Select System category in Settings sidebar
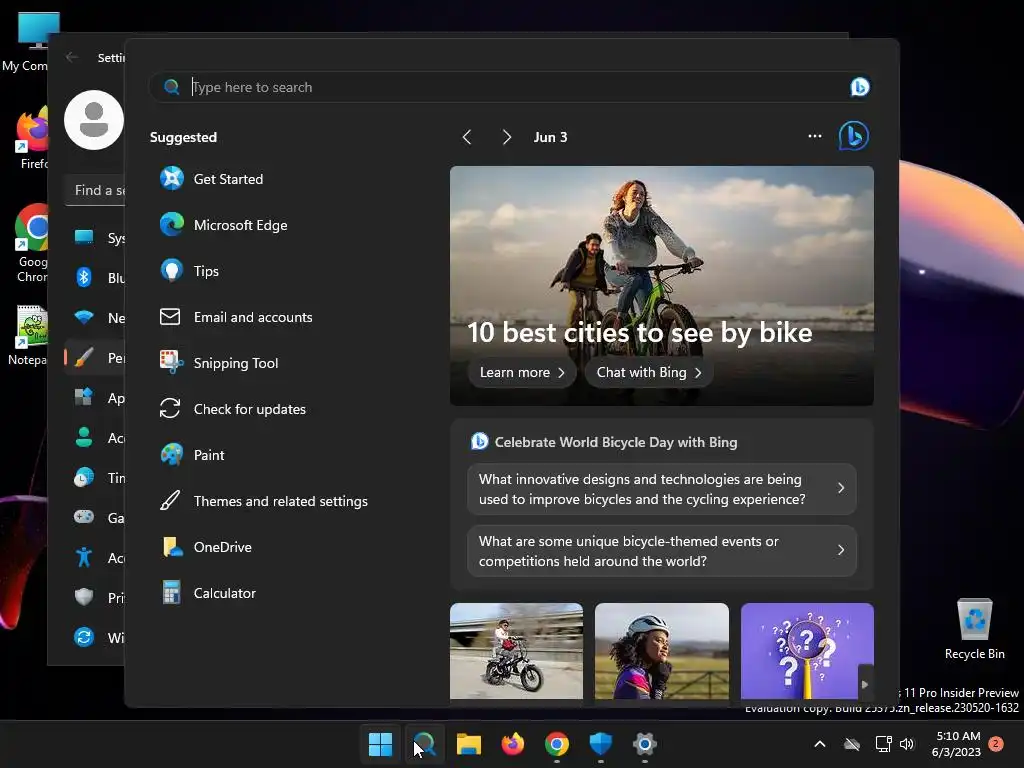This screenshot has width=1024, height=768. click(x=95, y=238)
